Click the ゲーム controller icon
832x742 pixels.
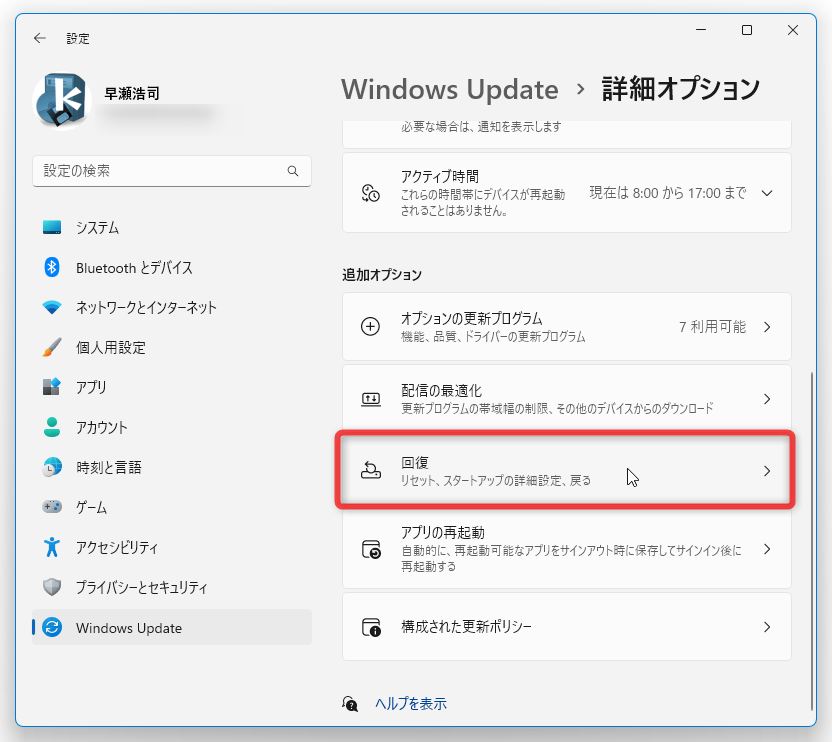tap(52, 507)
